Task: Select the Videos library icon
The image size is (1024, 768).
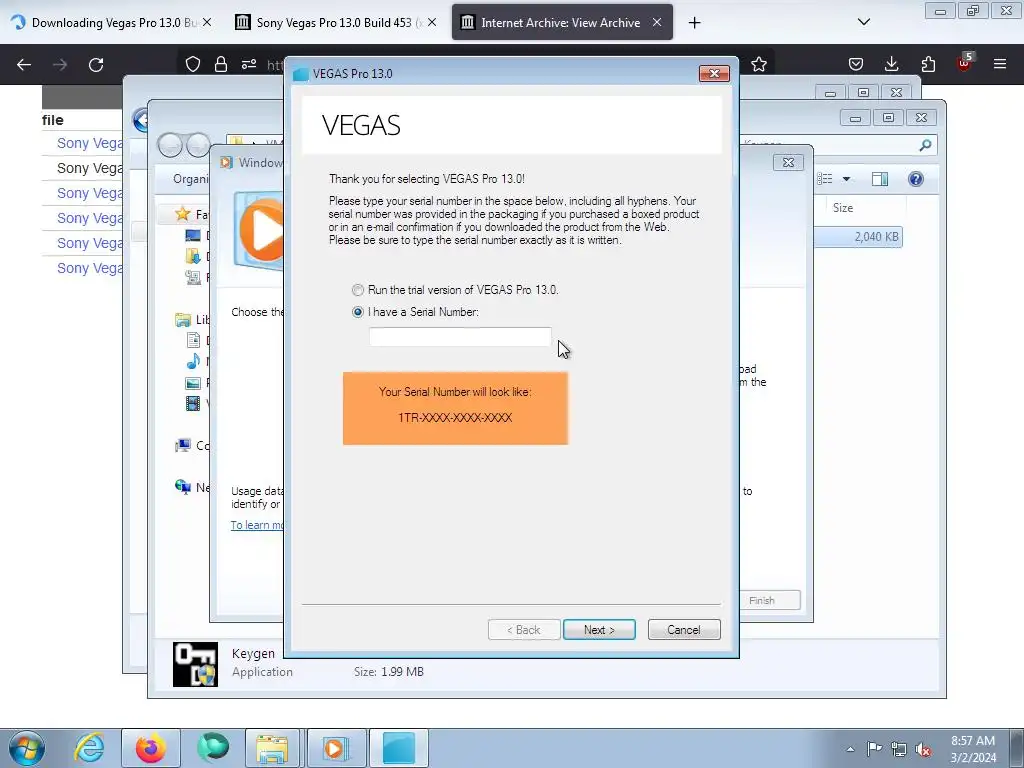Action: click(x=193, y=404)
